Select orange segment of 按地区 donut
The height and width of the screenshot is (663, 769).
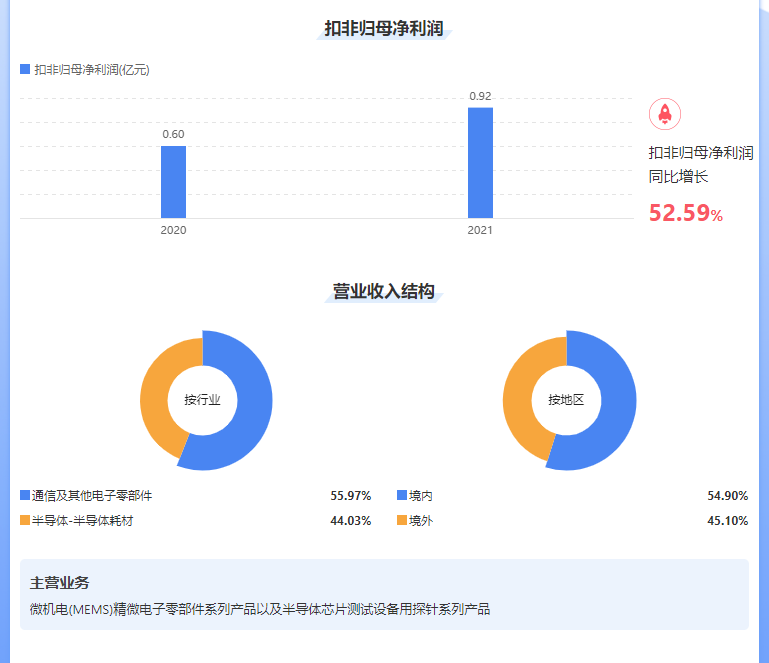[x=521, y=392]
